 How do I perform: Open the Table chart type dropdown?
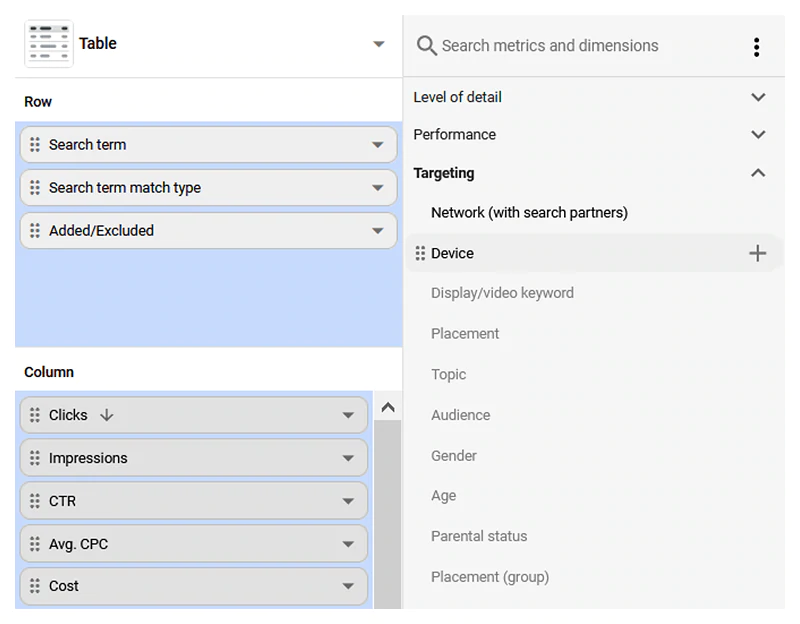pos(378,44)
